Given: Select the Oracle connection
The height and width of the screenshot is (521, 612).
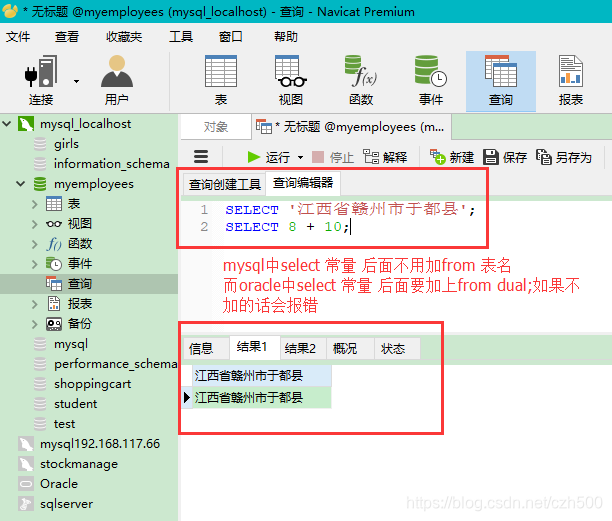Looking at the screenshot, I should [x=59, y=484].
